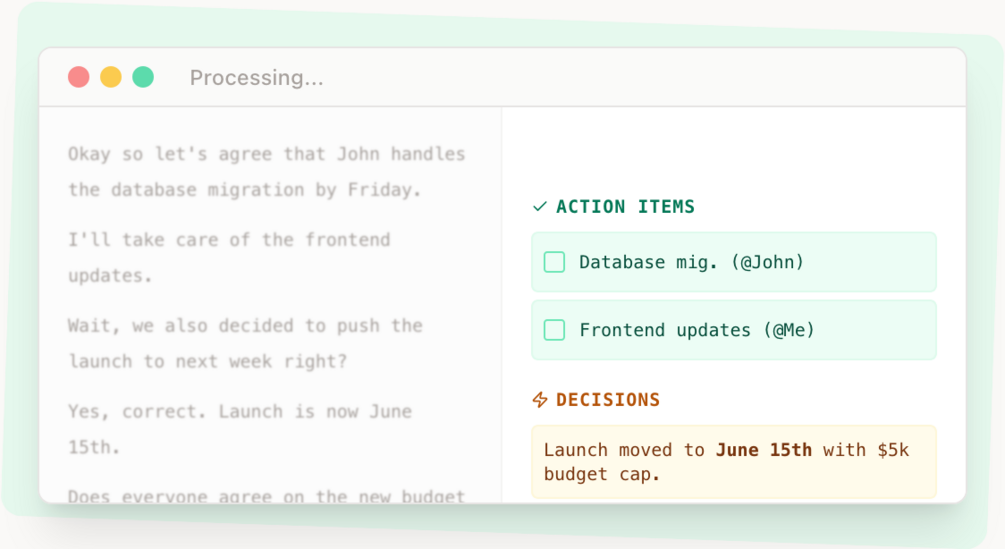The height and width of the screenshot is (549, 1005).
Task: Select the ACTION ITEMS section heading
Action: tap(625, 207)
